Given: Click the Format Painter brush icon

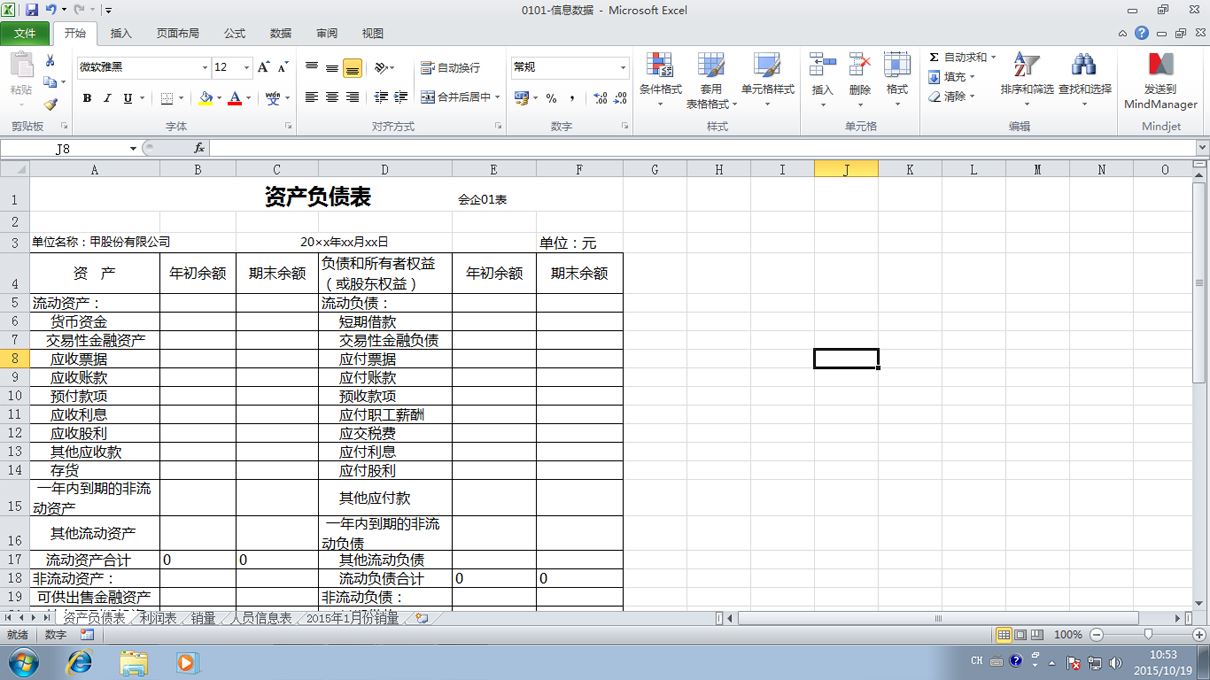Looking at the screenshot, I should click(x=50, y=103).
